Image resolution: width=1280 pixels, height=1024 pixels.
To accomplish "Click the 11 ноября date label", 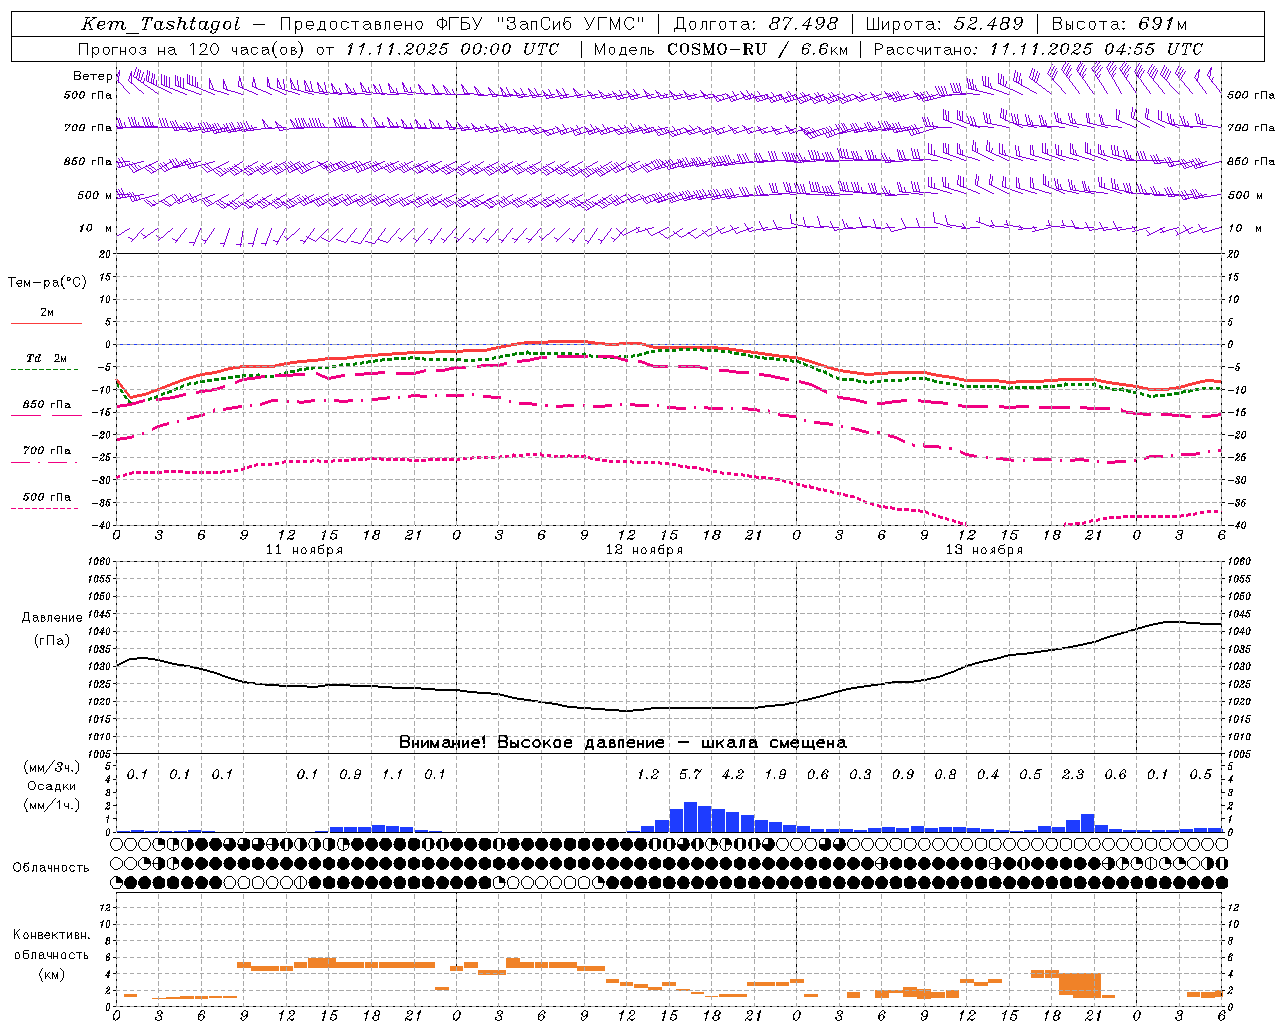I will 304,550.
